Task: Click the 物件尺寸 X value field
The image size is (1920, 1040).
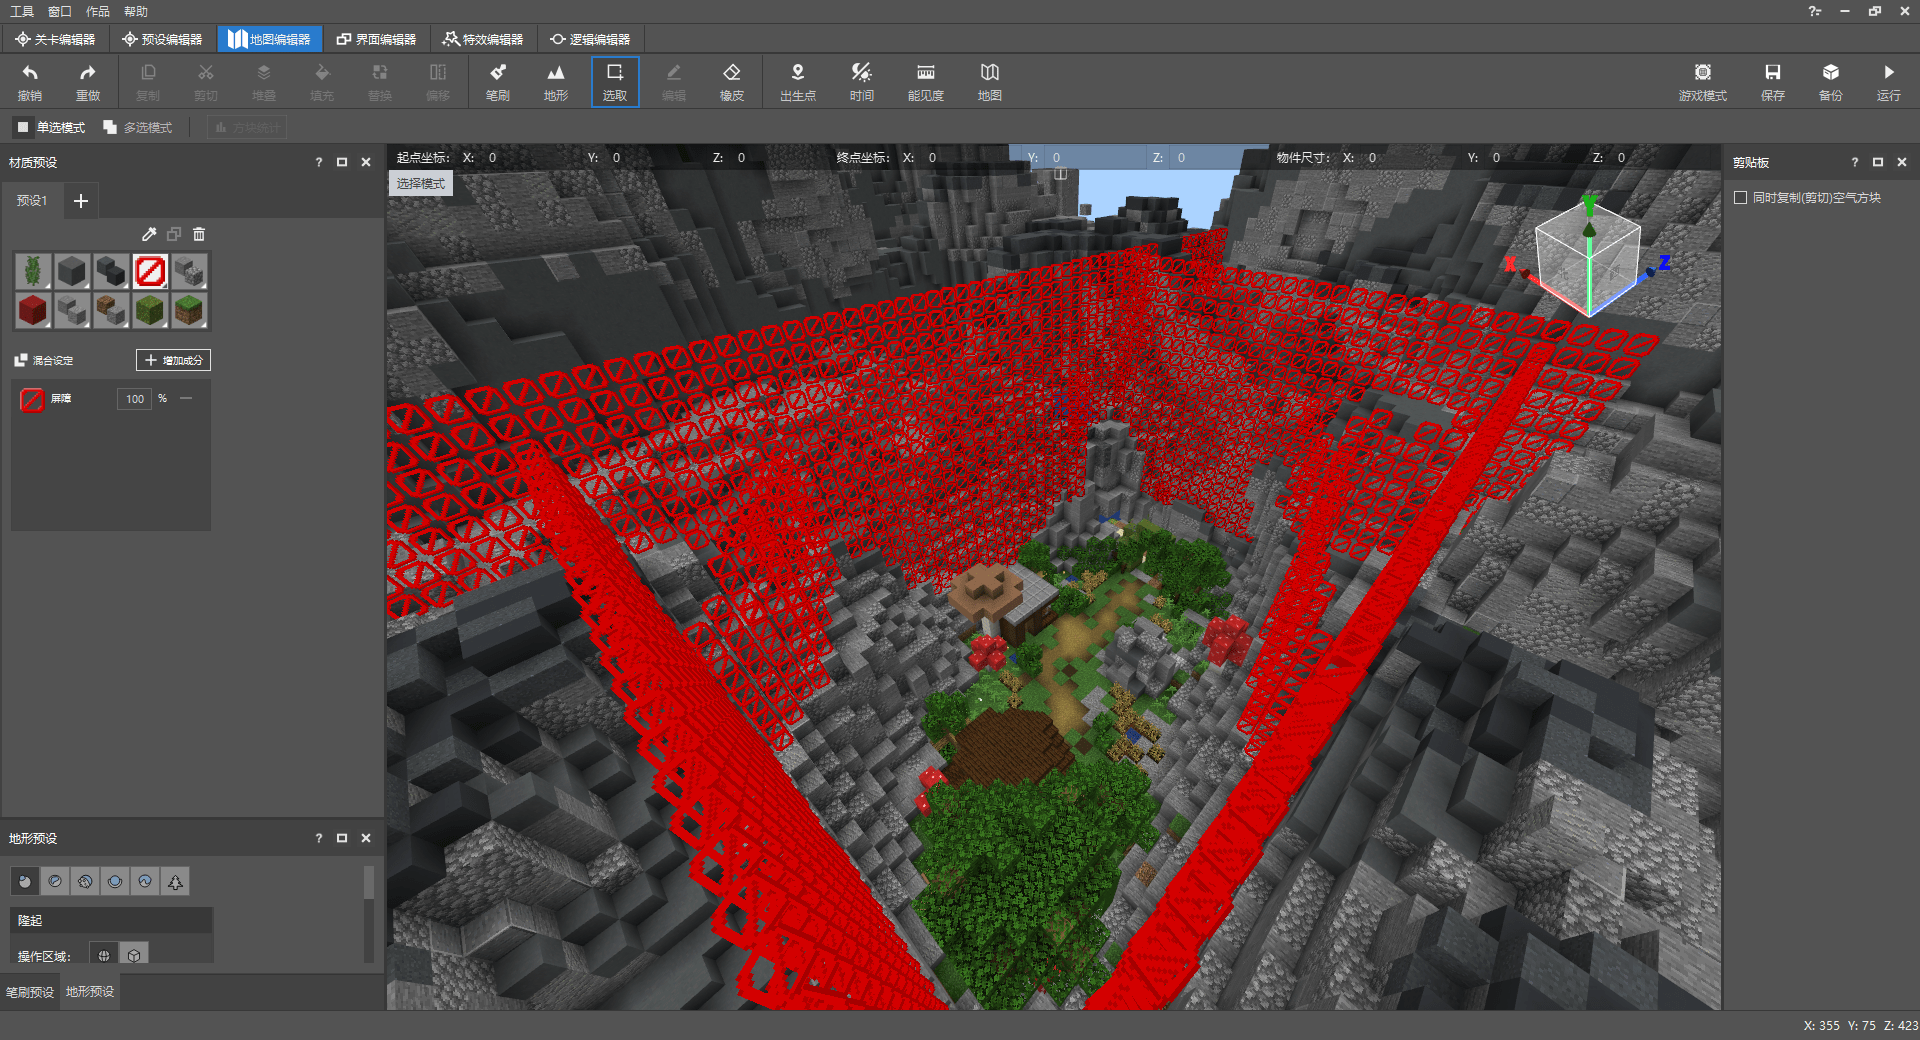Action: 1410,157
